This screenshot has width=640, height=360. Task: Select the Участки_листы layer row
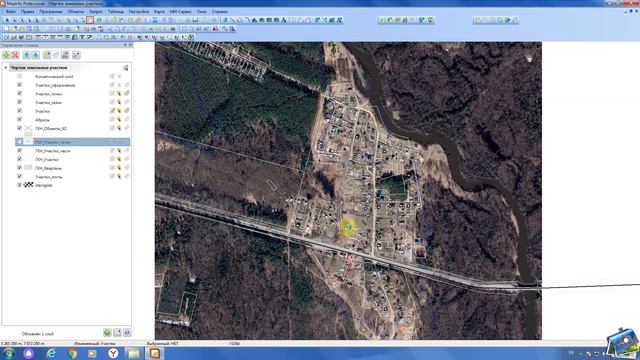[x=73, y=177]
